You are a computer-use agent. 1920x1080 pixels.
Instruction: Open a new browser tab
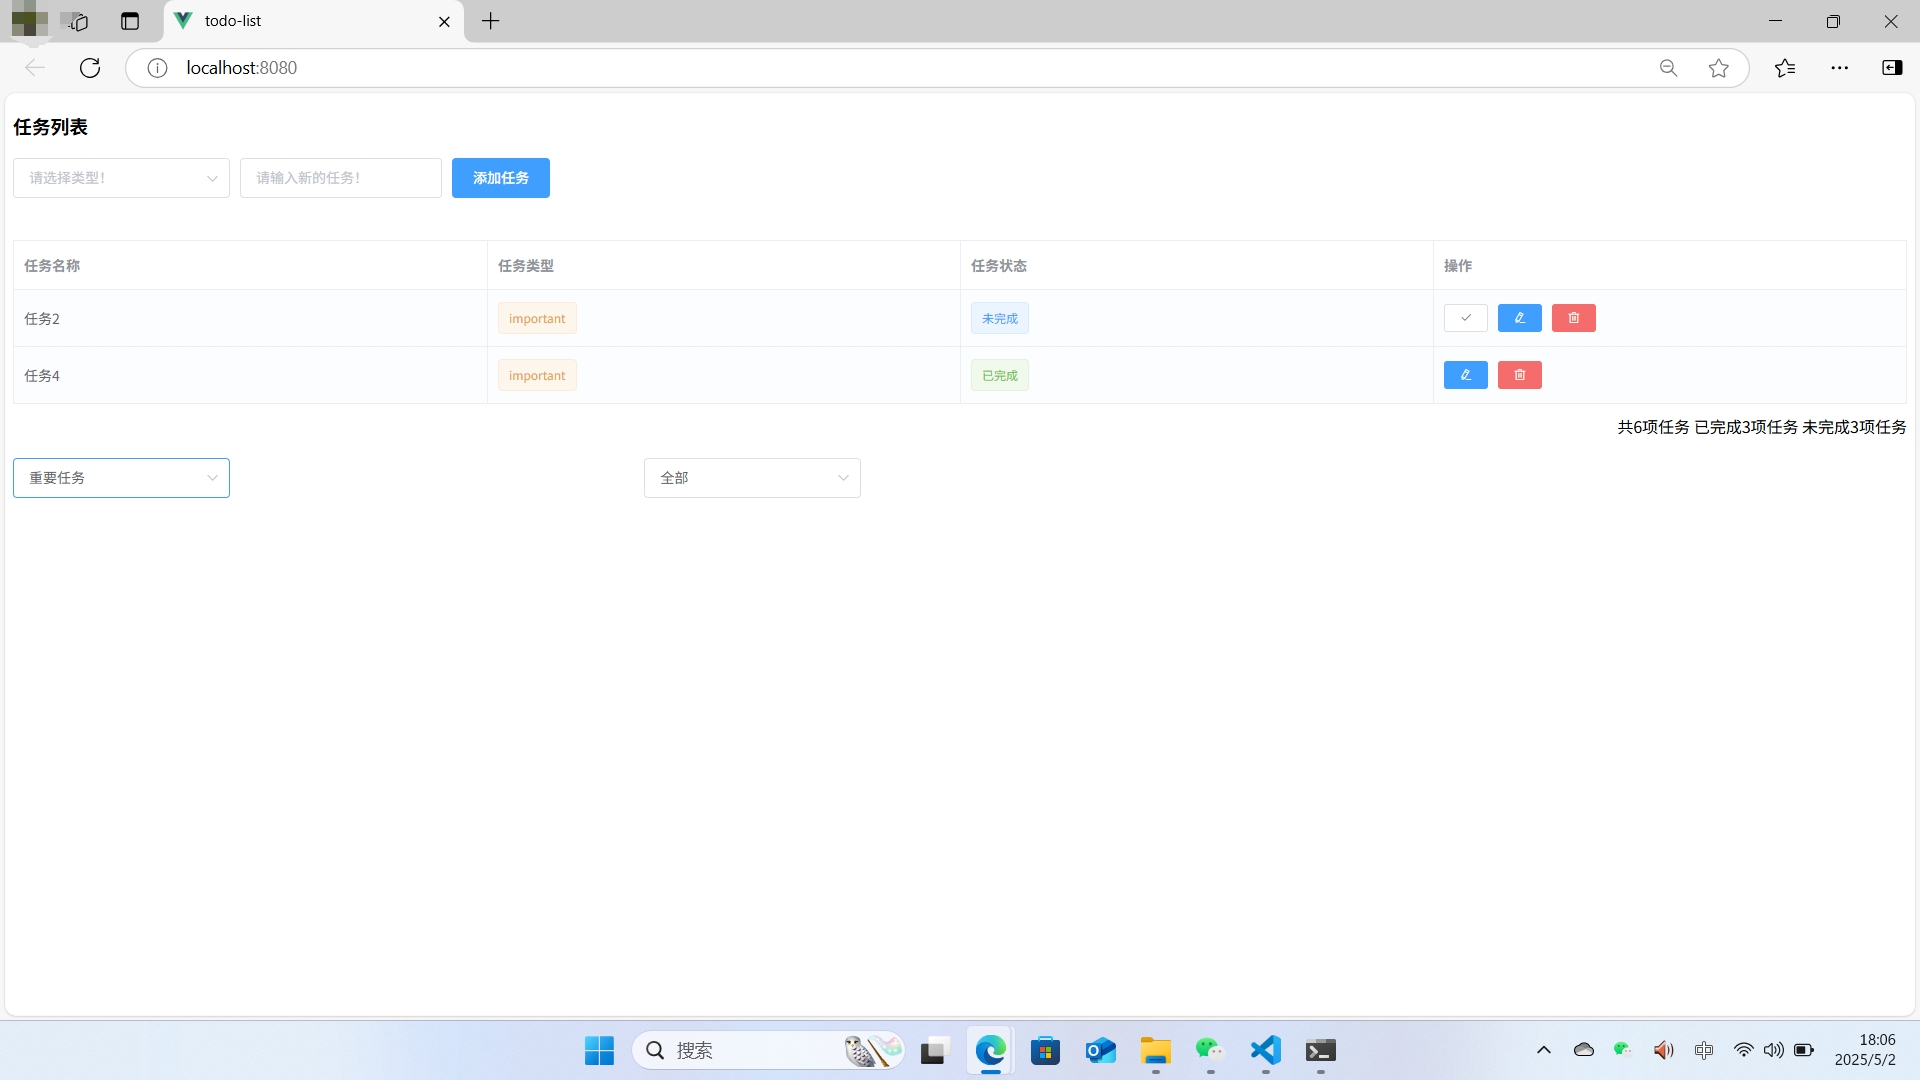click(490, 21)
